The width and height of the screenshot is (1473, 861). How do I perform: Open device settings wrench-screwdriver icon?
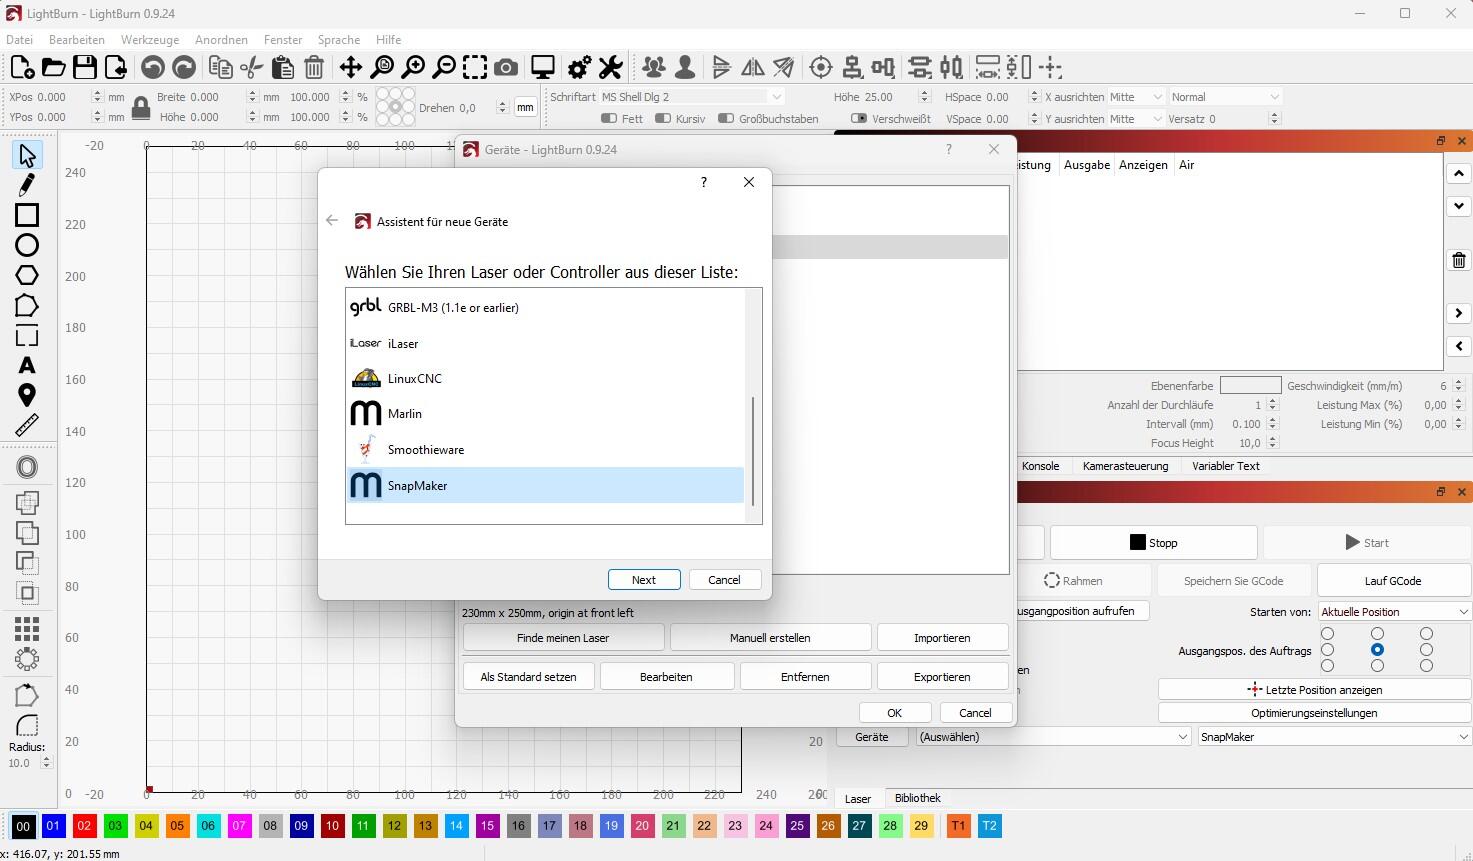coord(610,68)
